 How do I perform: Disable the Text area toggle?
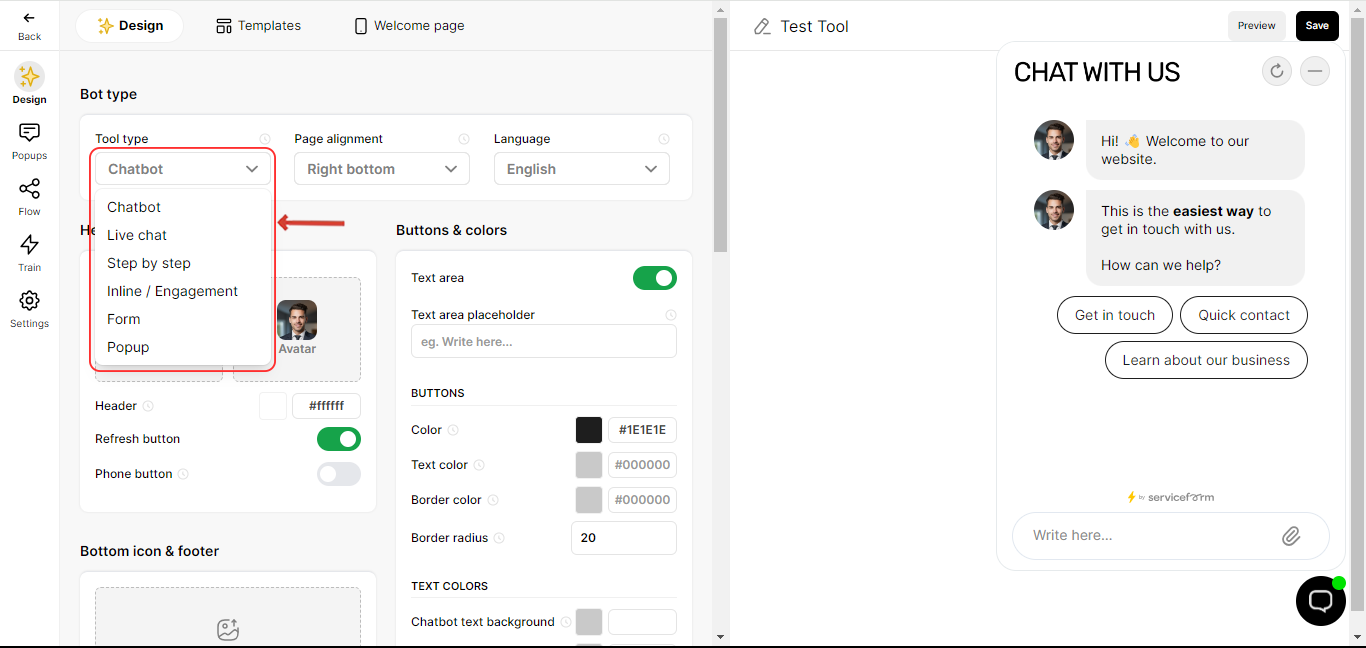tap(655, 278)
